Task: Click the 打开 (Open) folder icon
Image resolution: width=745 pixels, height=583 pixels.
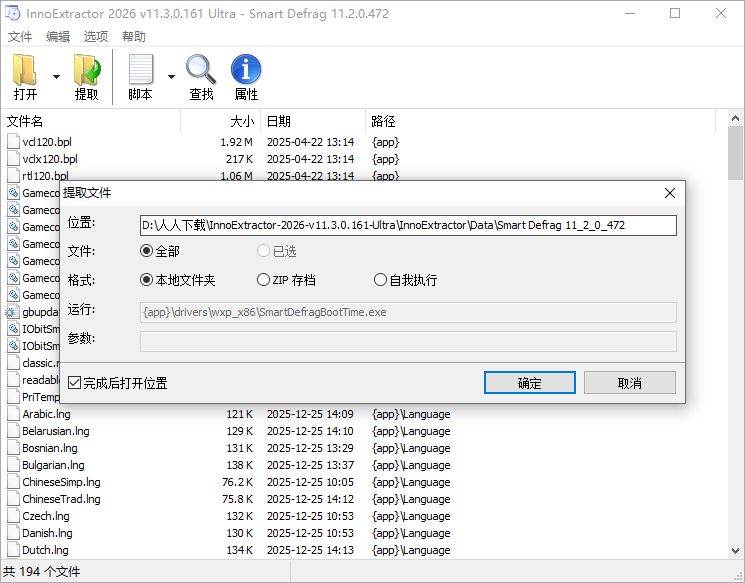Action: pyautogui.click(x=25, y=70)
